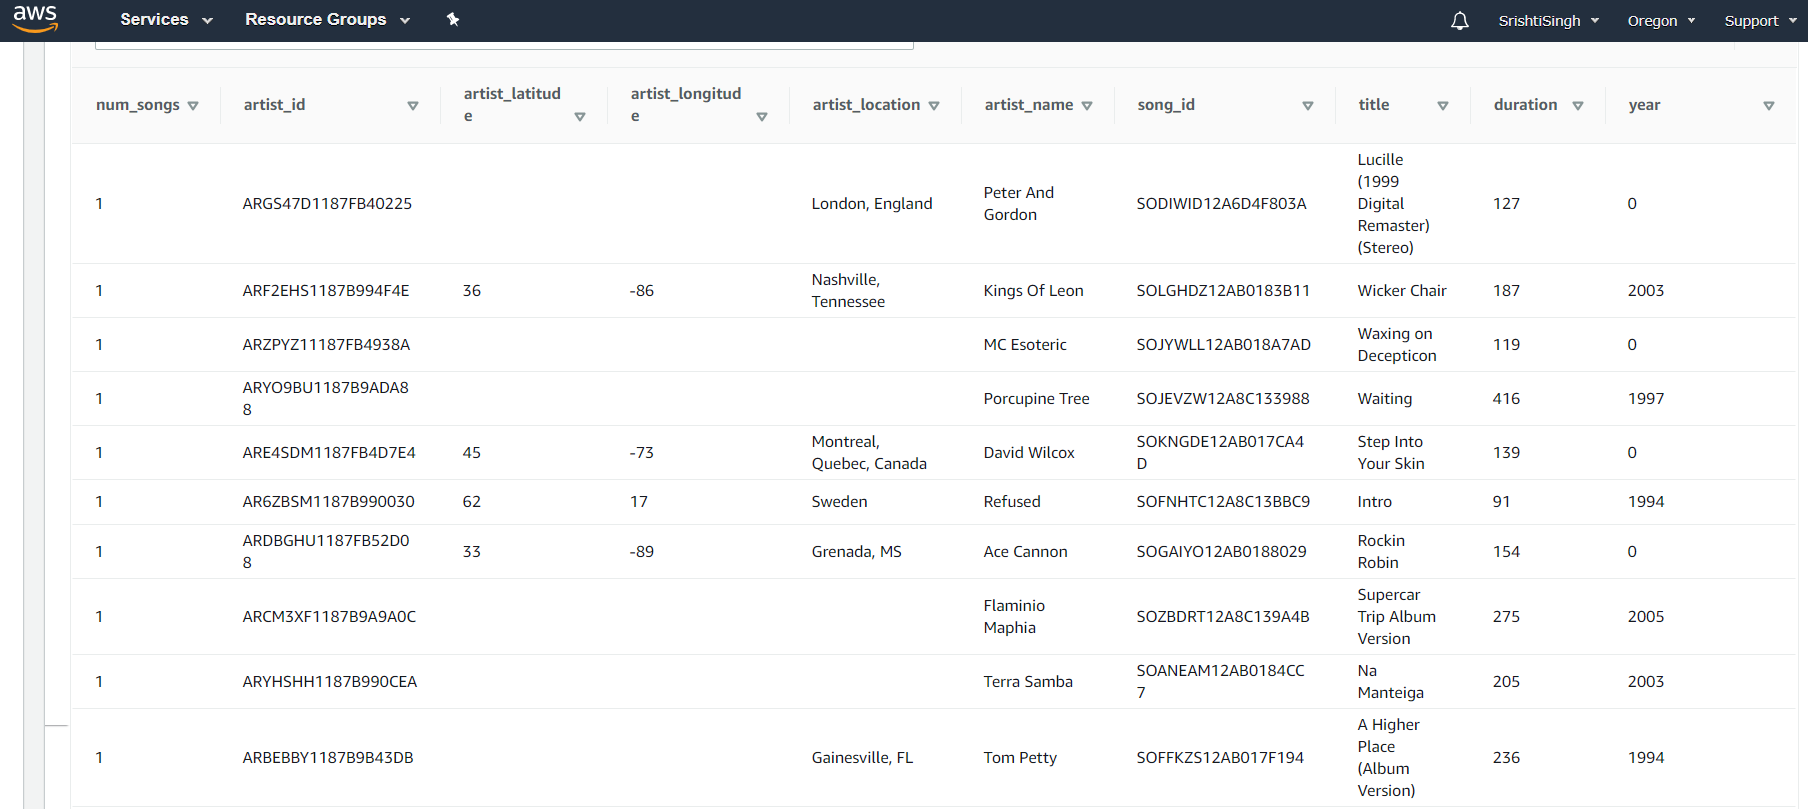Select song ID SODIWID12A6D4F803A

pyautogui.click(x=1222, y=204)
